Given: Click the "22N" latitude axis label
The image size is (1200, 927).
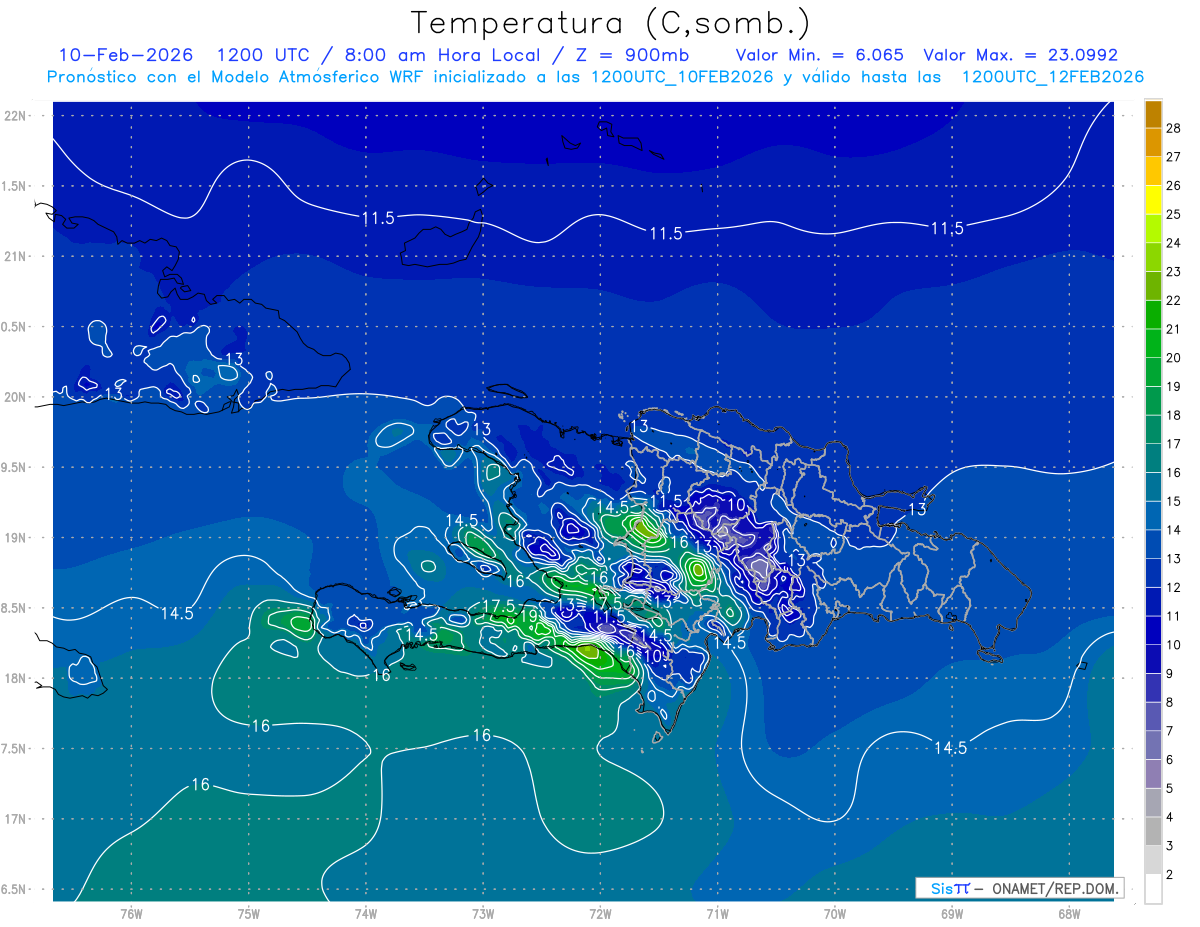Looking at the screenshot, I should (x=17, y=115).
